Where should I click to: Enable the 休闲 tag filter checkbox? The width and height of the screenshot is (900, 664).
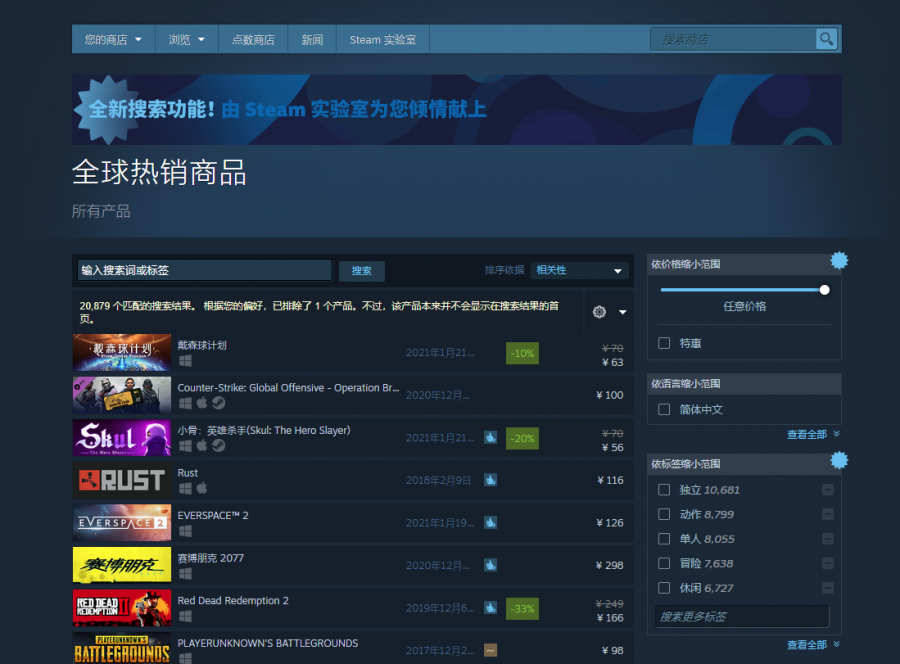click(664, 588)
